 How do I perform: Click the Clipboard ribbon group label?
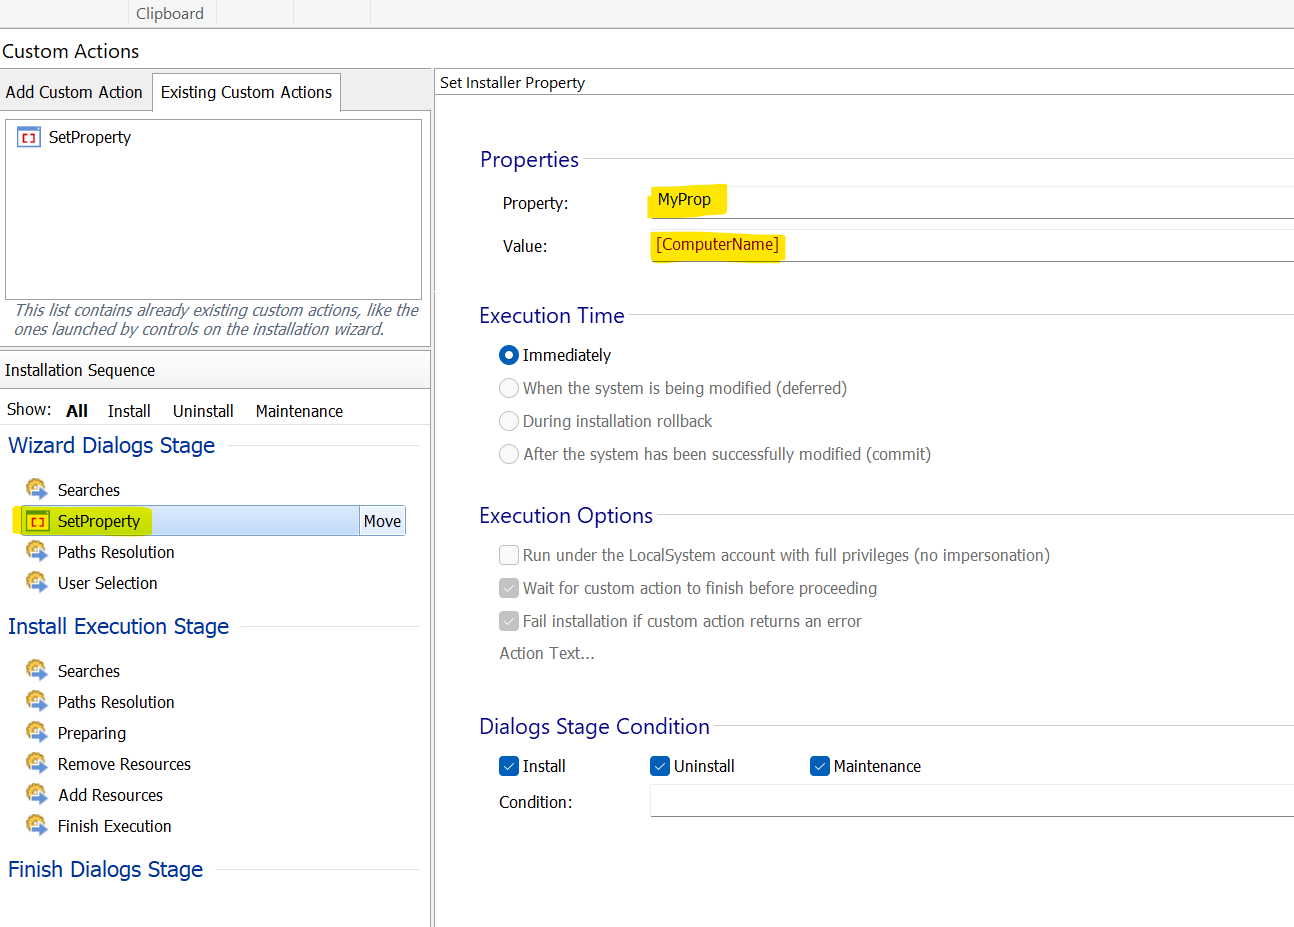[170, 13]
